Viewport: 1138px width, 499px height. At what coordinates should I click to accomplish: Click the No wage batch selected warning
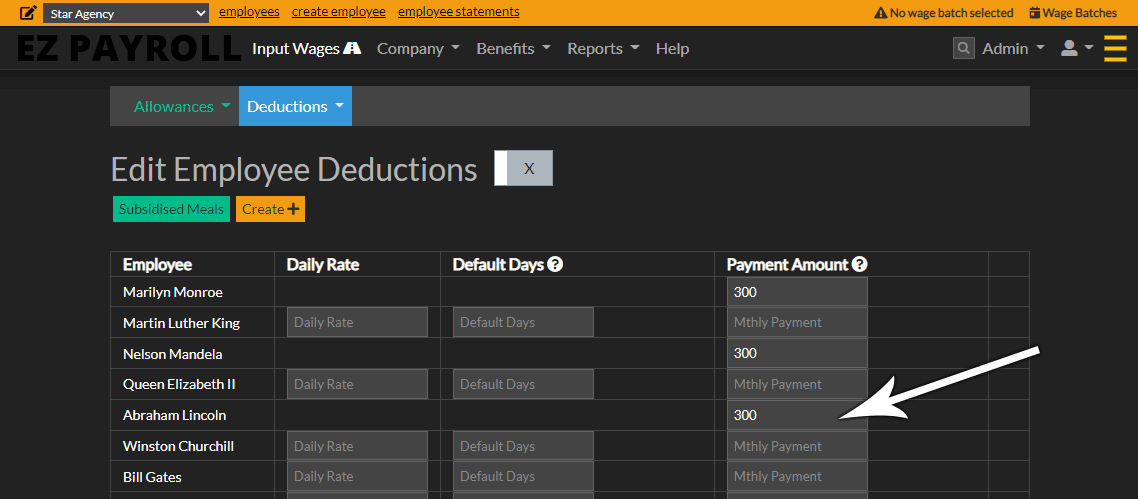[x=943, y=13]
